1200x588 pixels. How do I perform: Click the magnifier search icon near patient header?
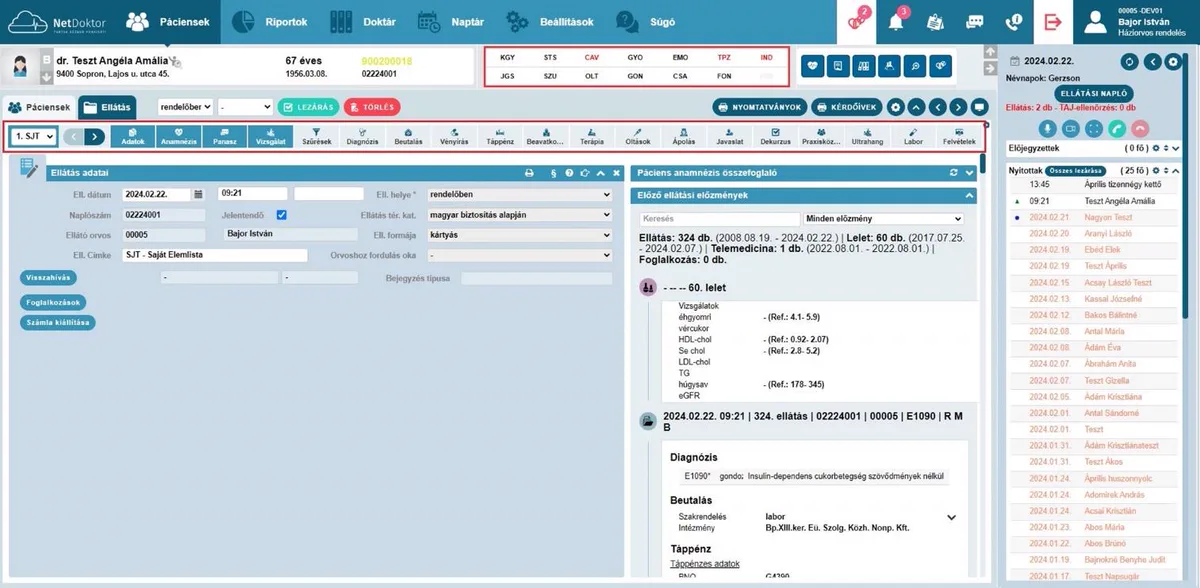[914, 66]
